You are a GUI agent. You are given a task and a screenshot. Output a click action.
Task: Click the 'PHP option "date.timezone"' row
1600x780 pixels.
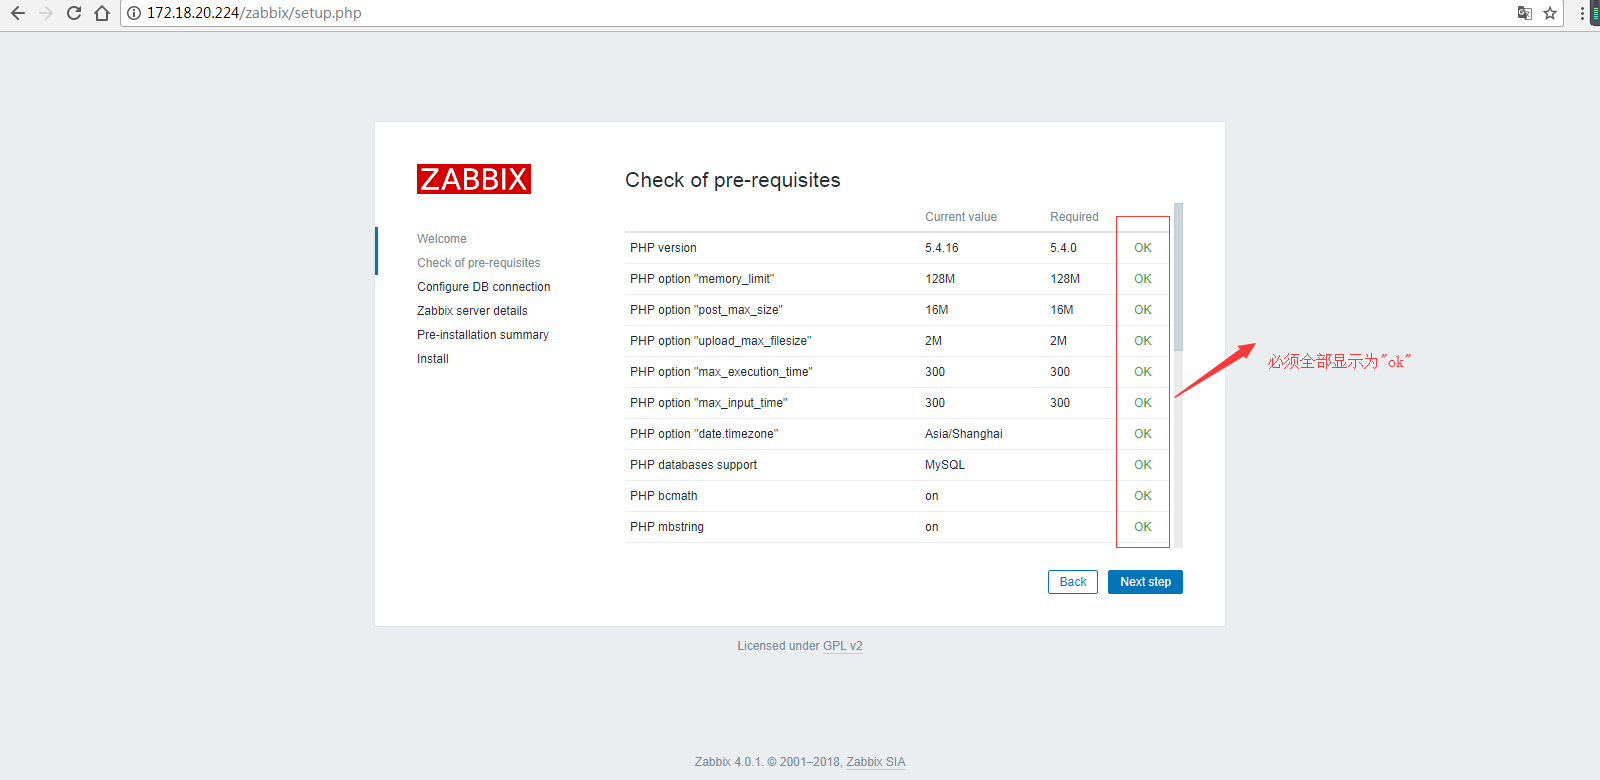(899, 434)
